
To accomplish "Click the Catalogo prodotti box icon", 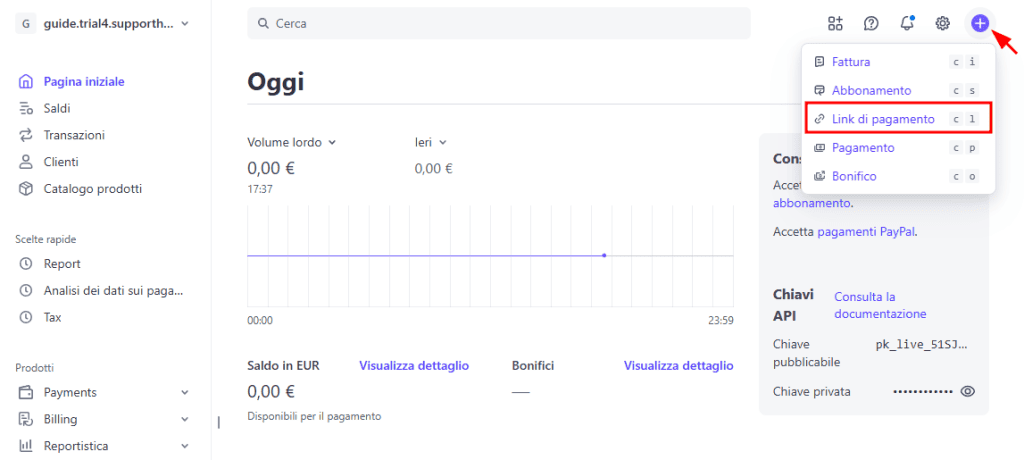I will pyautogui.click(x=25, y=189).
